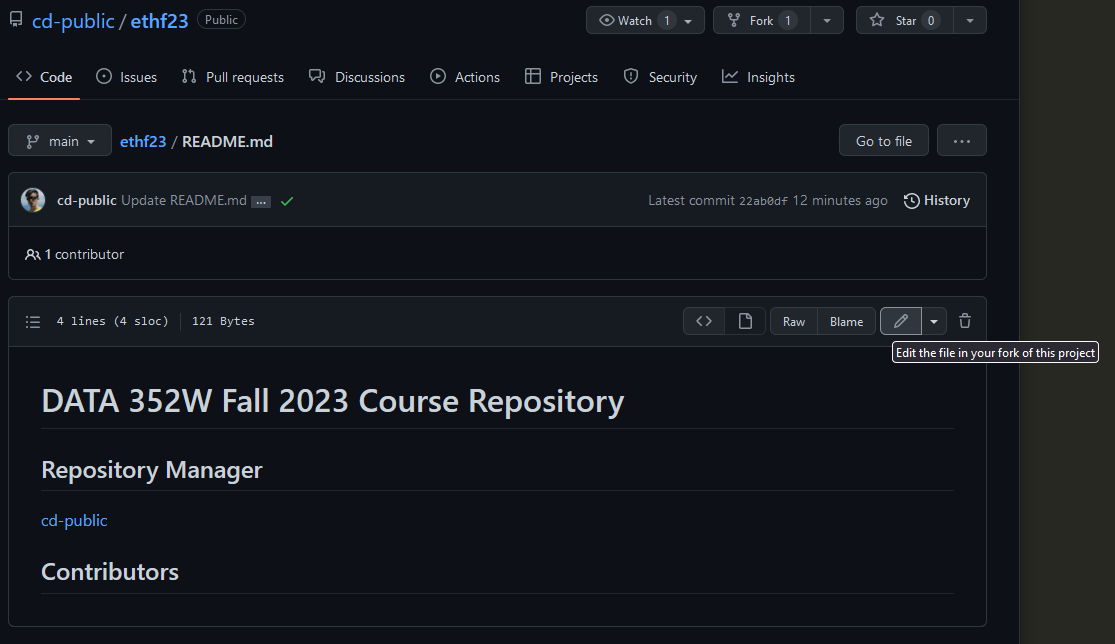Screen dimensions: 1115x644
Task: Switch to rendered file view icon
Action: coord(745,321)
